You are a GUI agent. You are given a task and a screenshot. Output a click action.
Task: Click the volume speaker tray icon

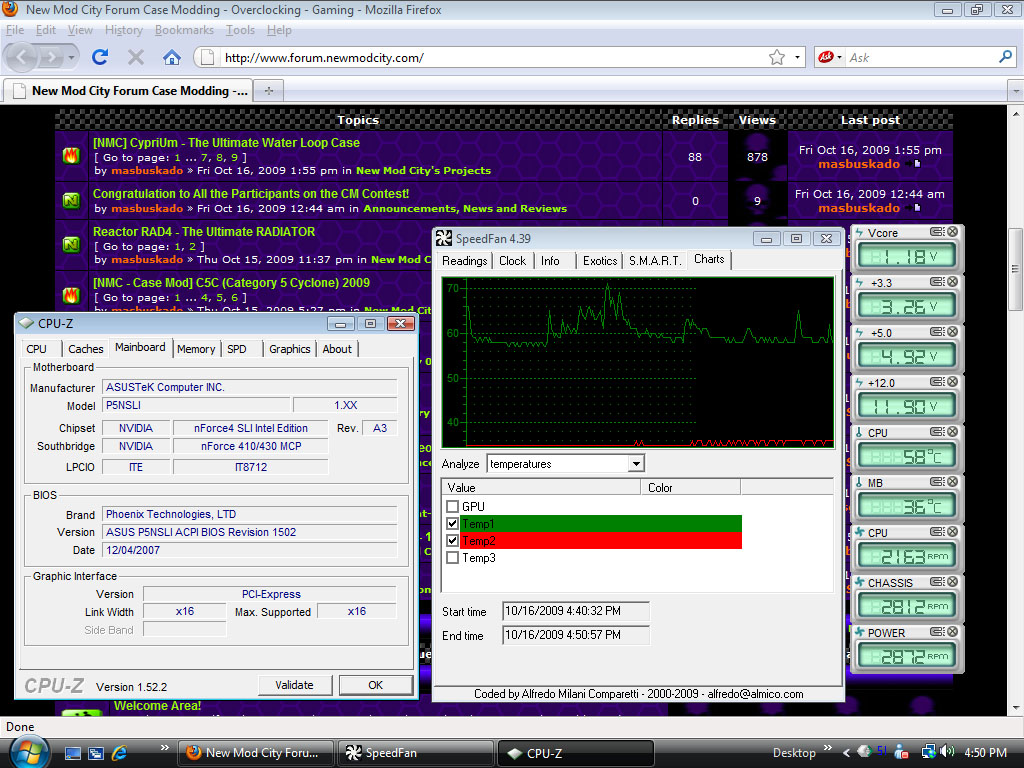[947, 752]
